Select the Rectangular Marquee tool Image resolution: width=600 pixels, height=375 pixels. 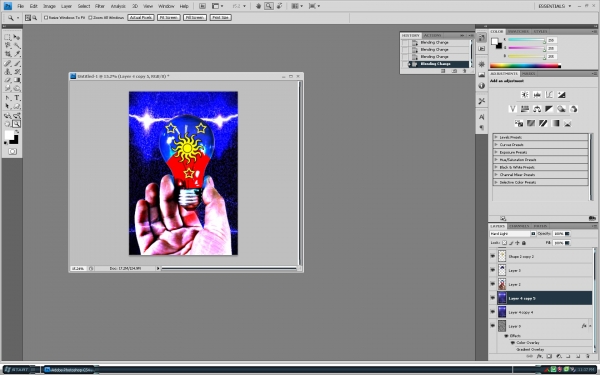coord(7,37)
